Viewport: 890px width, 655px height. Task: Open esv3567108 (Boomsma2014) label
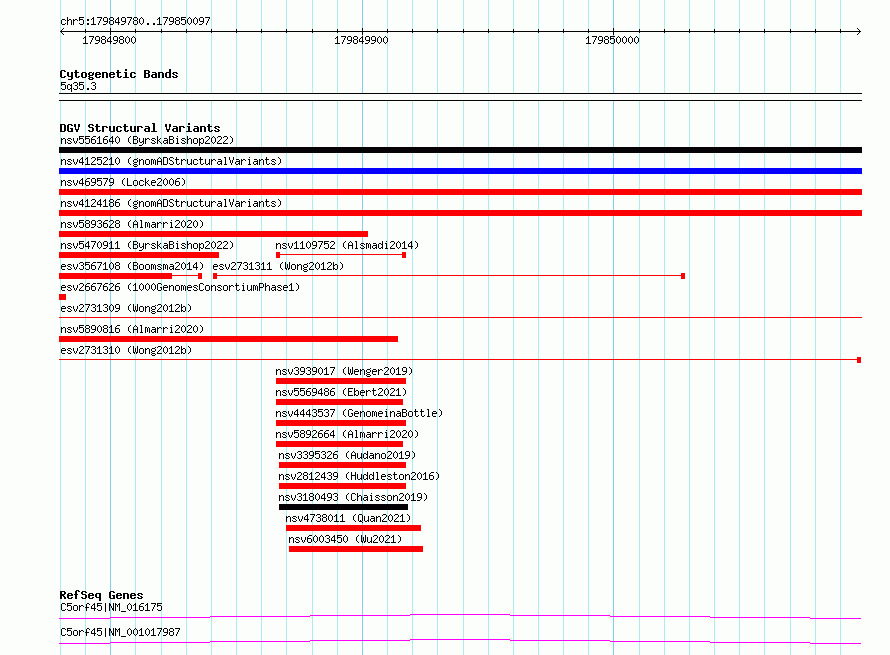(x=132, y=266)
